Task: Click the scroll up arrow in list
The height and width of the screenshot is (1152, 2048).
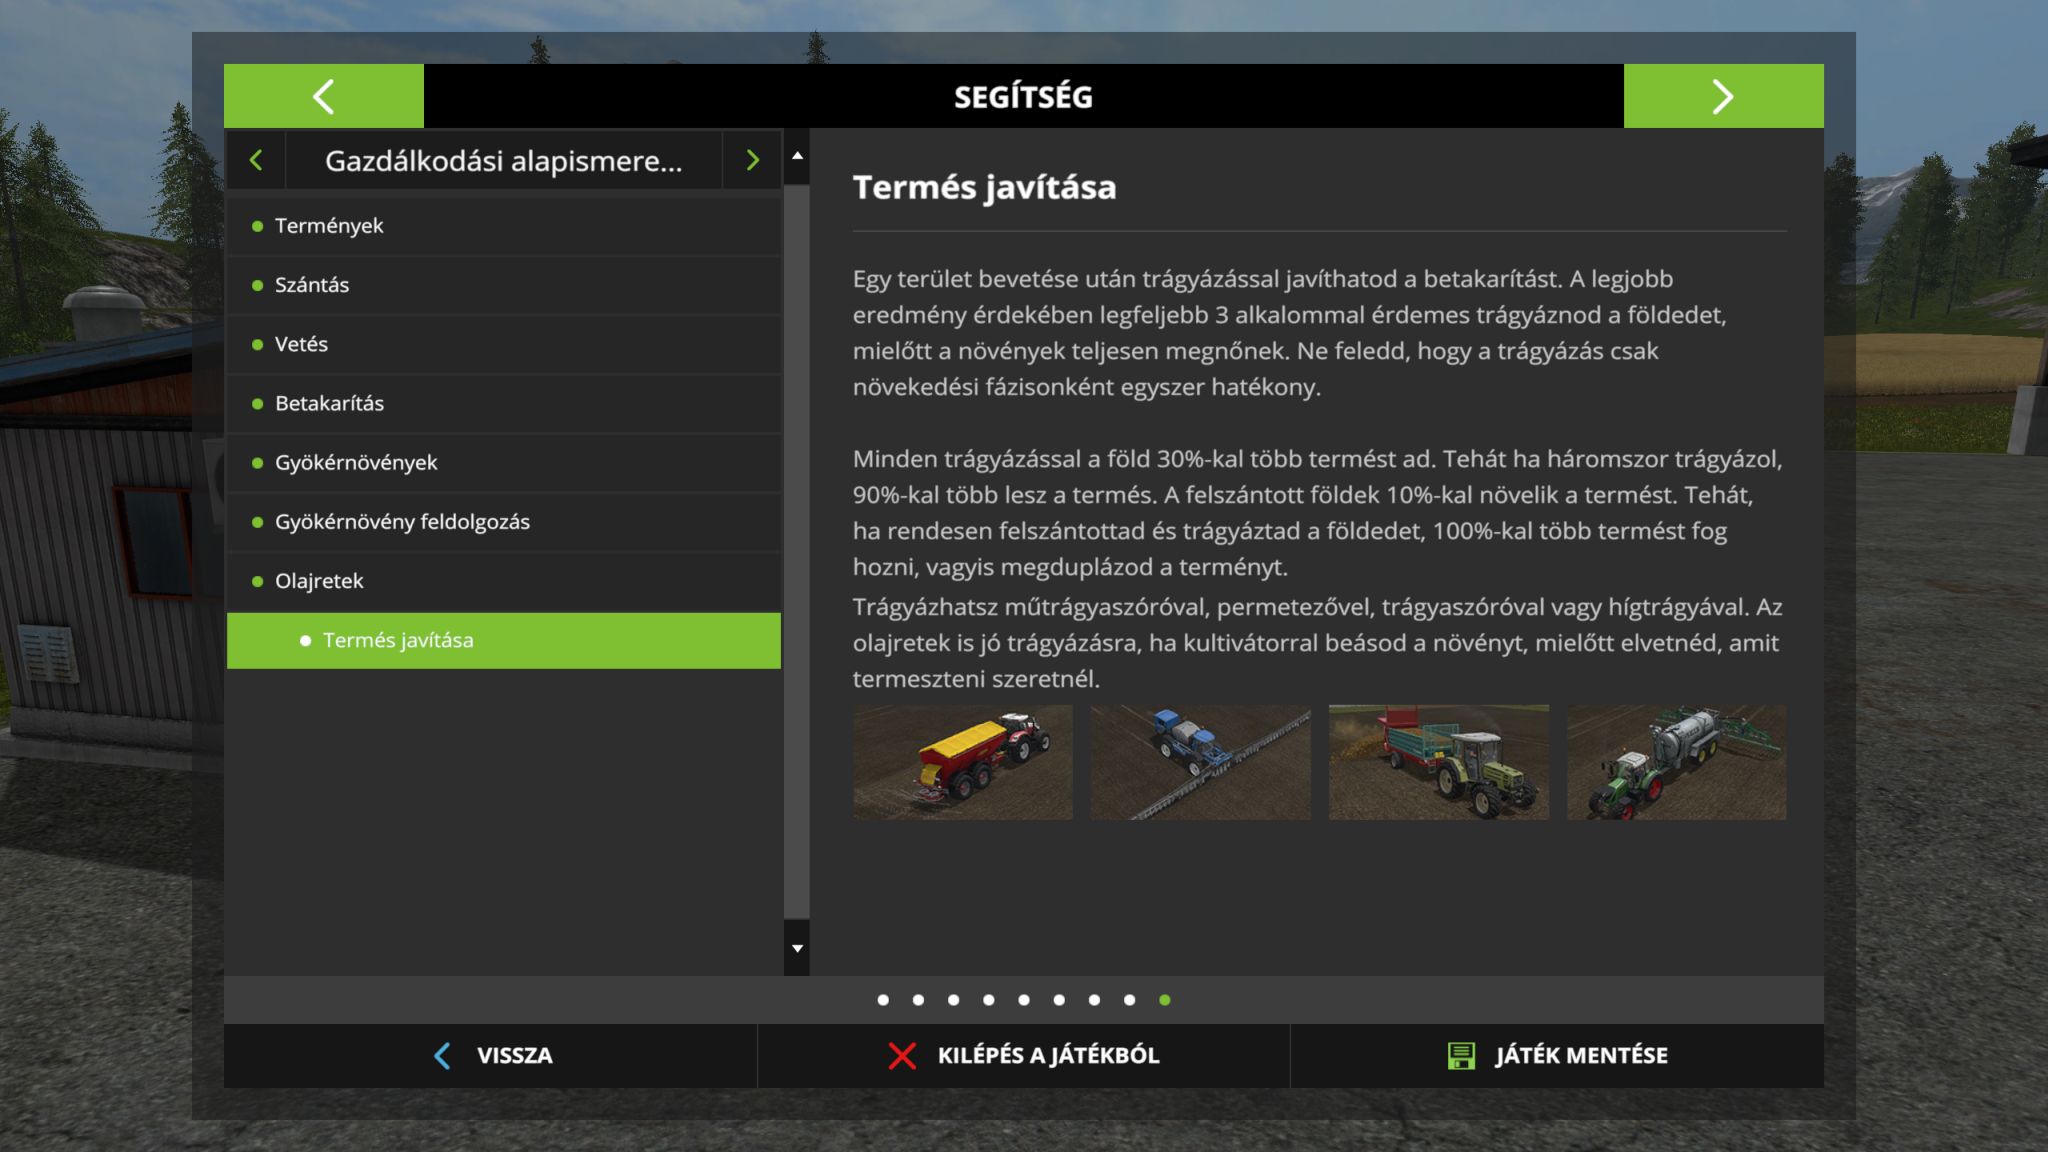Action: point(797,156)
